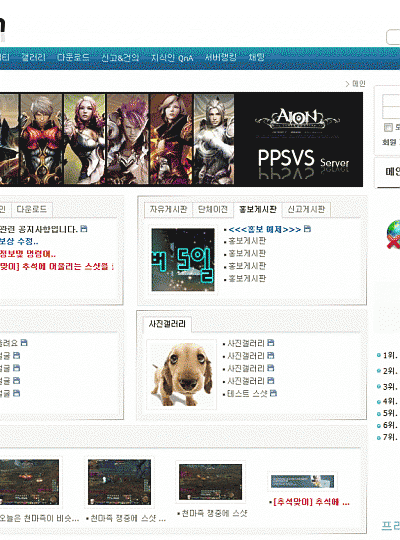Click the file icon after 공지사항입니다
The image size is (400, 540).
[84, 228]
